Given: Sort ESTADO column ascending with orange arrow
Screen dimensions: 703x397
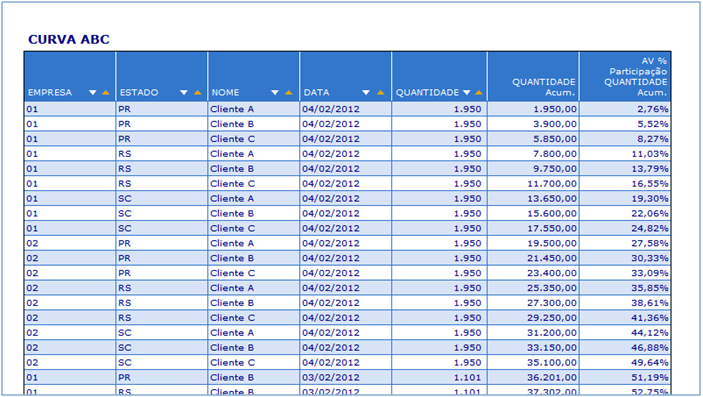Looking at the screenshot, I should tap(198, 93).
